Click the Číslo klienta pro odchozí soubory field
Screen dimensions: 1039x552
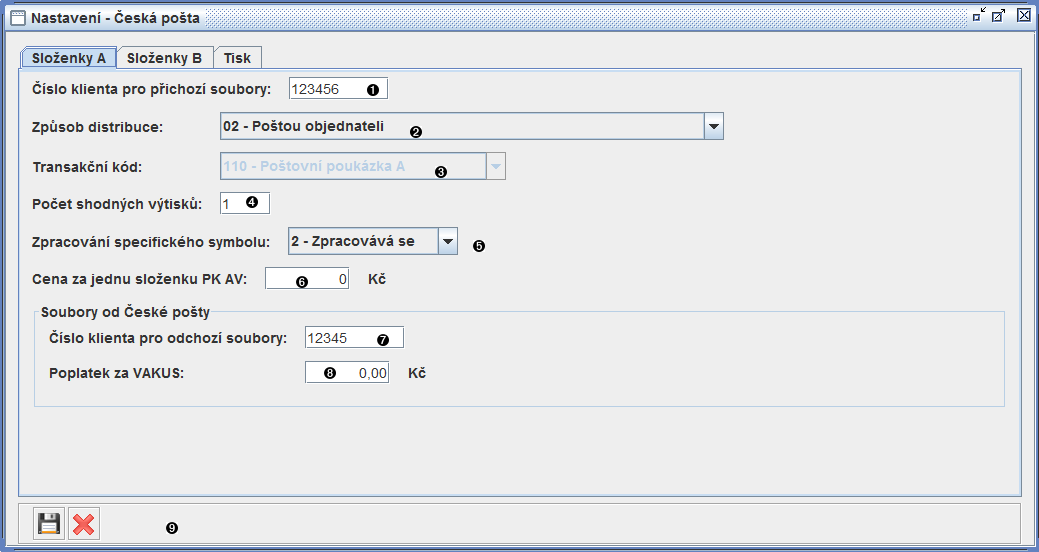click(x=353, y=337)
